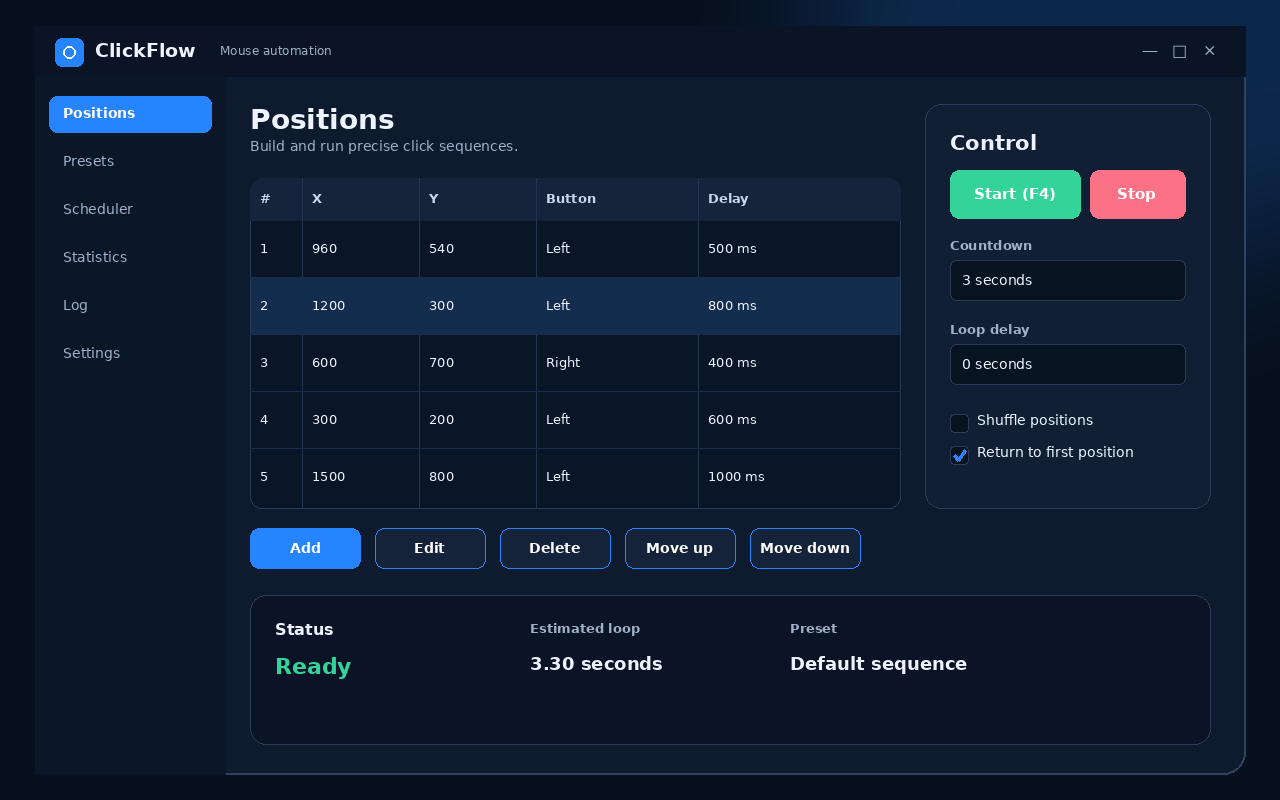Maximize the ClickFlow window
Screen dimensions: 1280x800
tap(1180, 51)
